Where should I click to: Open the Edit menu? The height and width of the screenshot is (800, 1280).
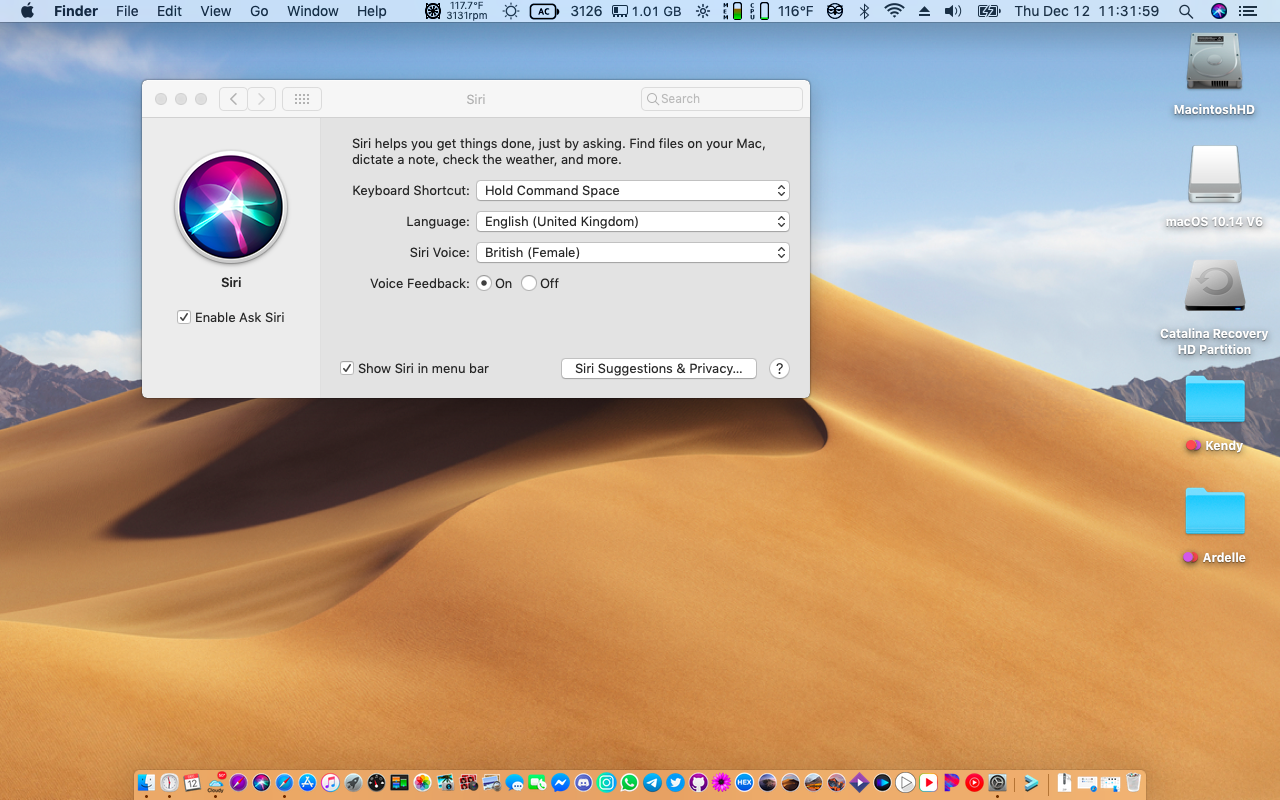pyautogui.click(x=169, y=11)
